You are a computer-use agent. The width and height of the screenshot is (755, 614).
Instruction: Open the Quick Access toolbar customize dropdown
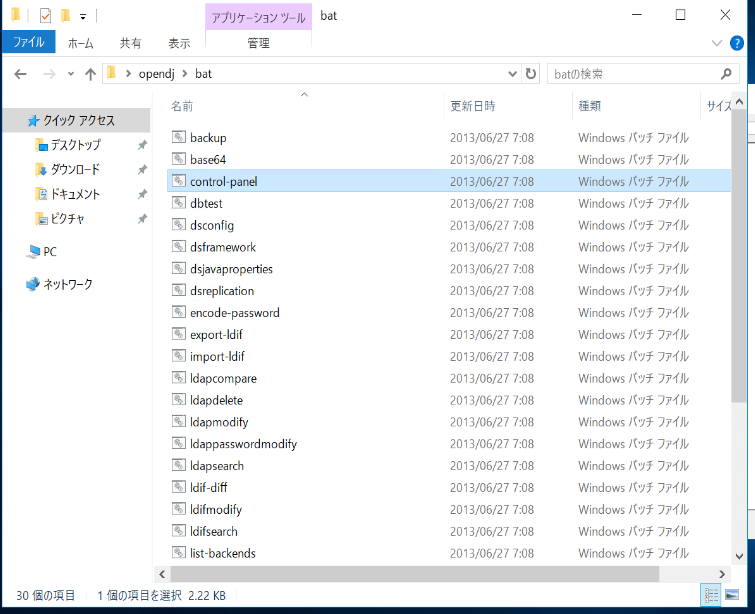tap(82, 16)
